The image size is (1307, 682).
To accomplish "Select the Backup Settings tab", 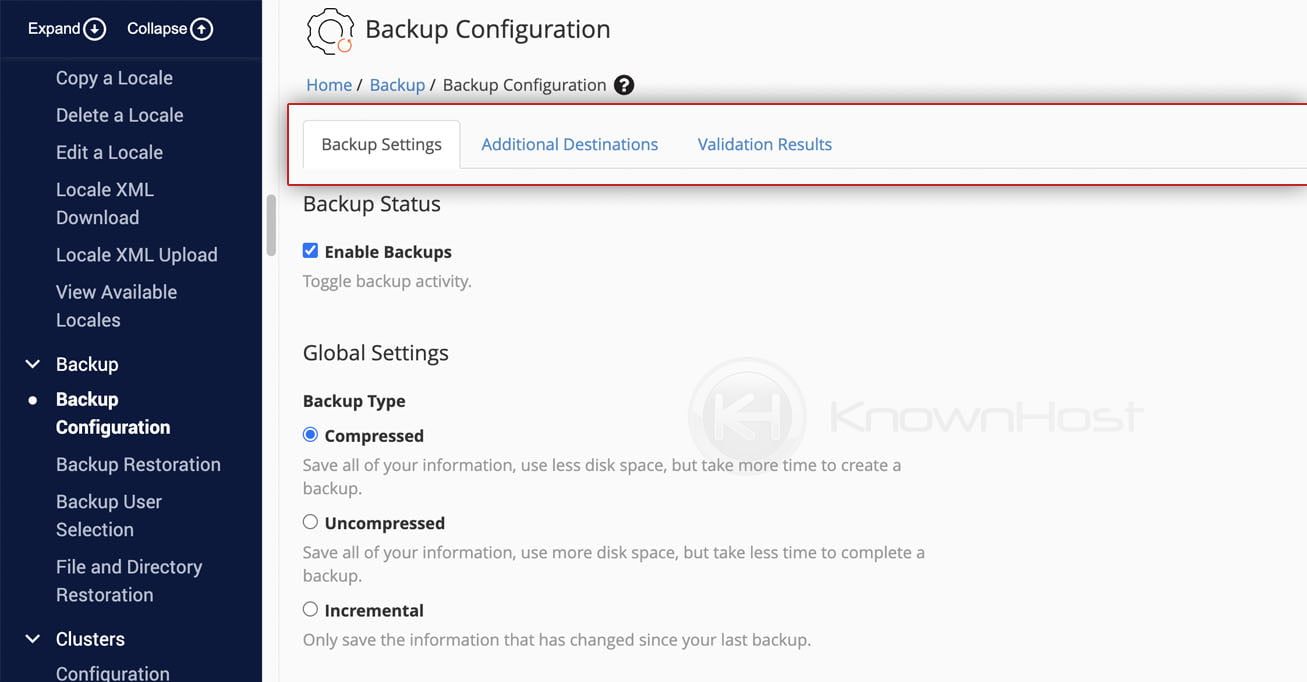I will point(380,144).
